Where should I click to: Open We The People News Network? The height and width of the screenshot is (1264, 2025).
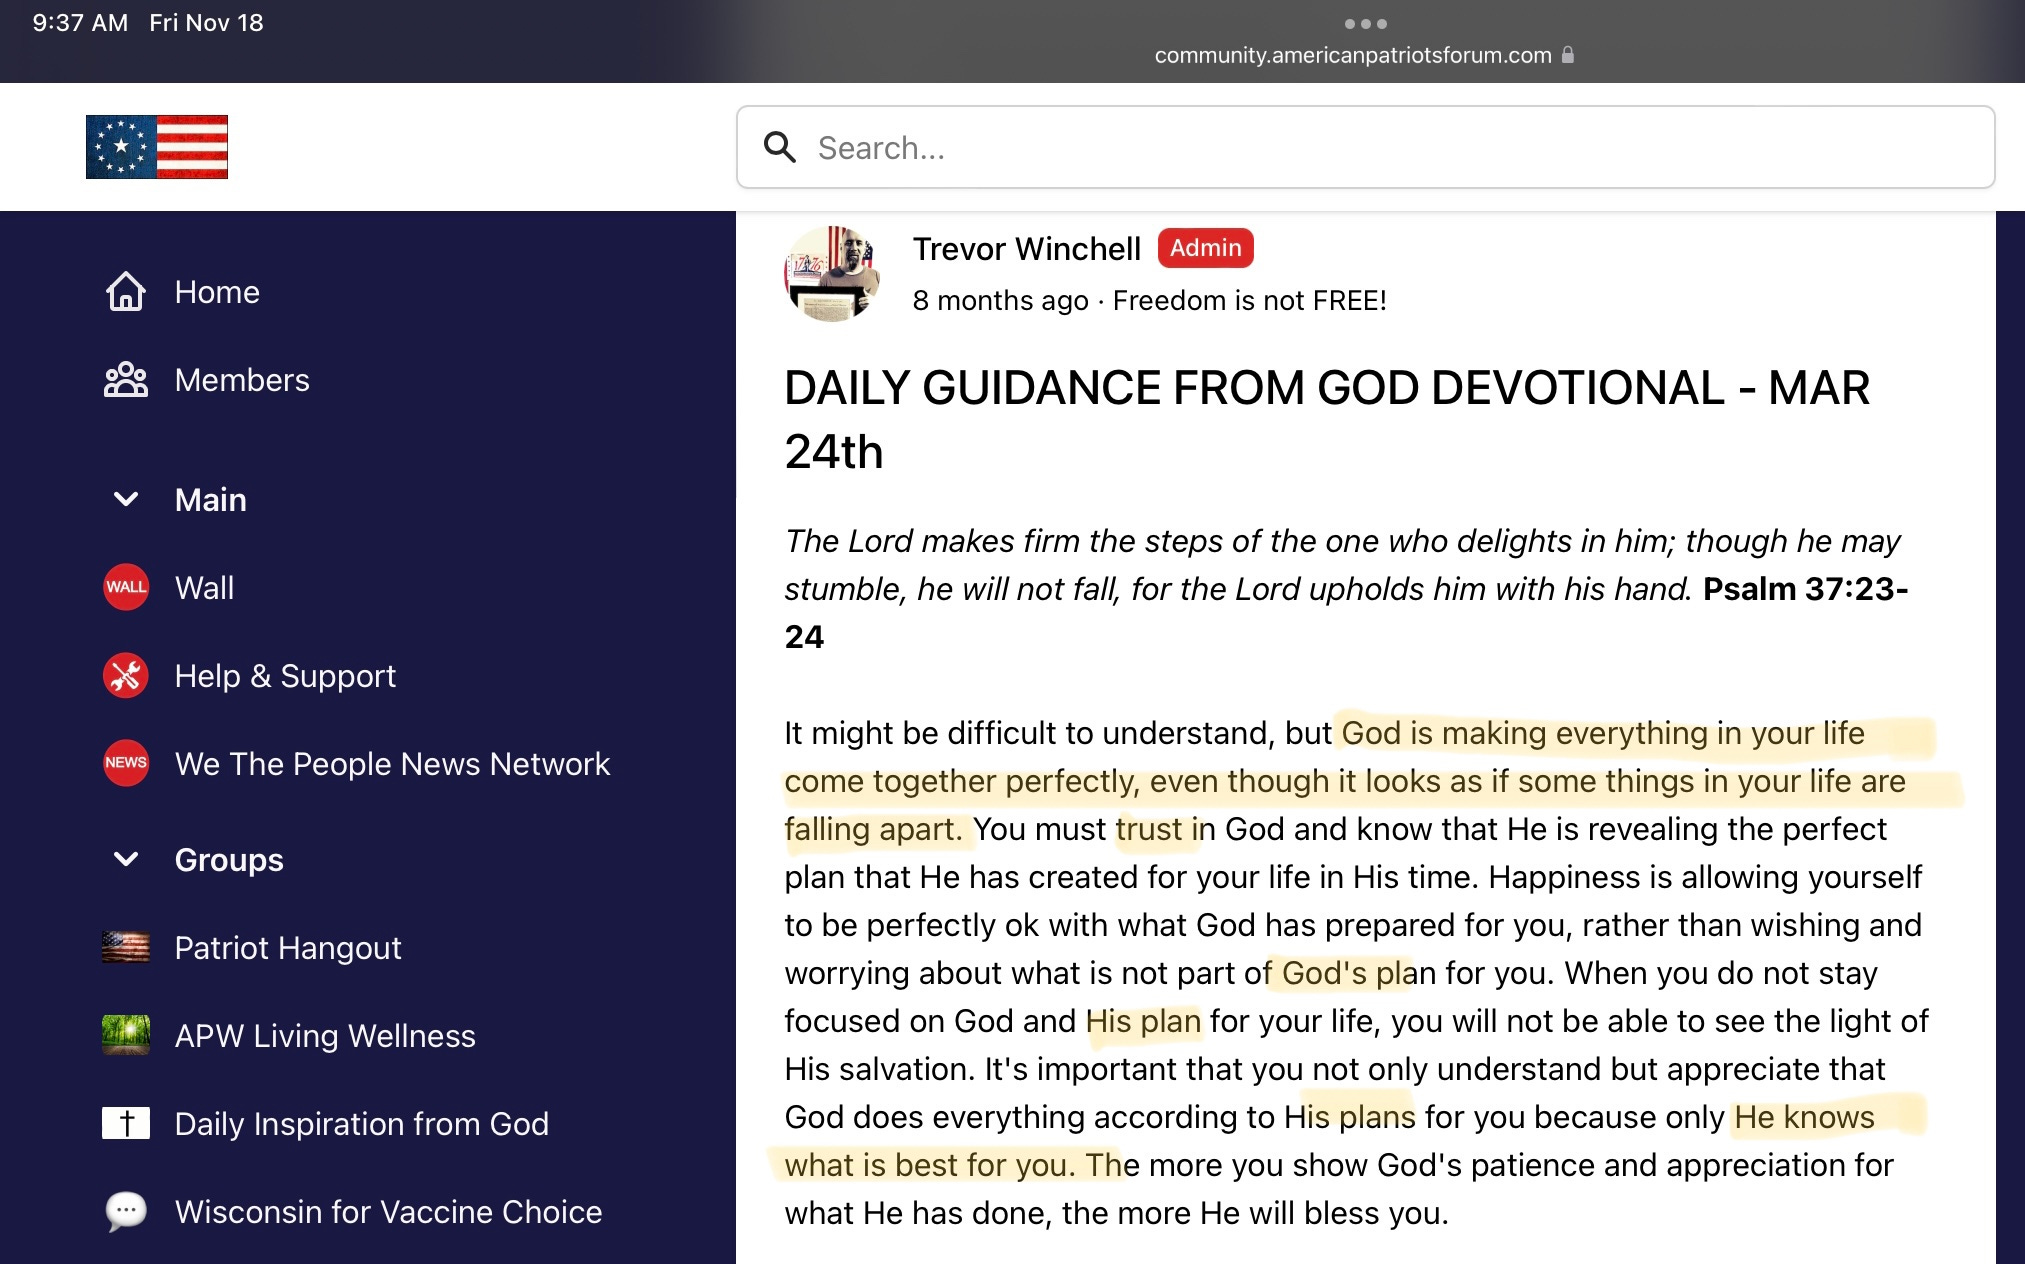pos(392,764)
